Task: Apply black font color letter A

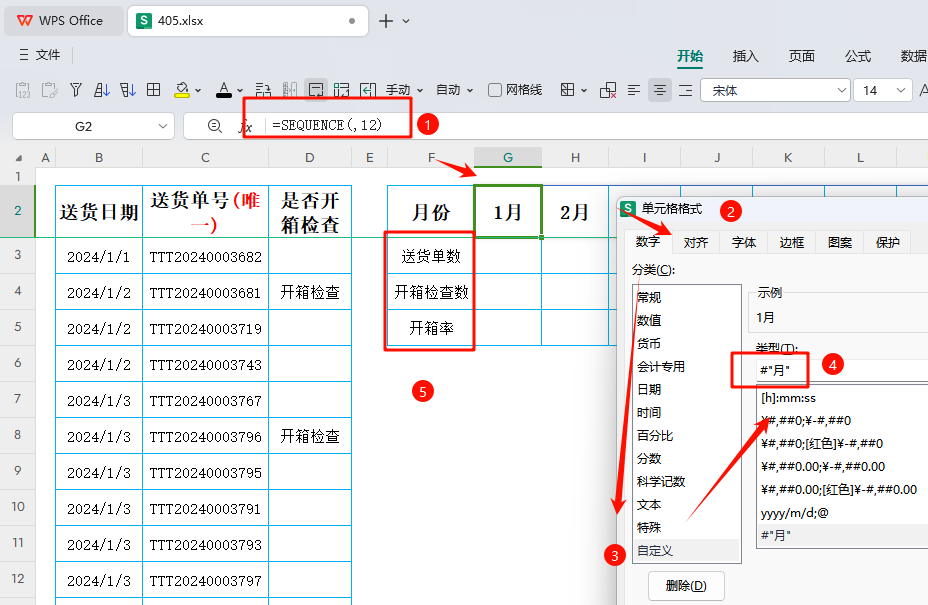Action: pyautogui.click(x=224, y=90)
